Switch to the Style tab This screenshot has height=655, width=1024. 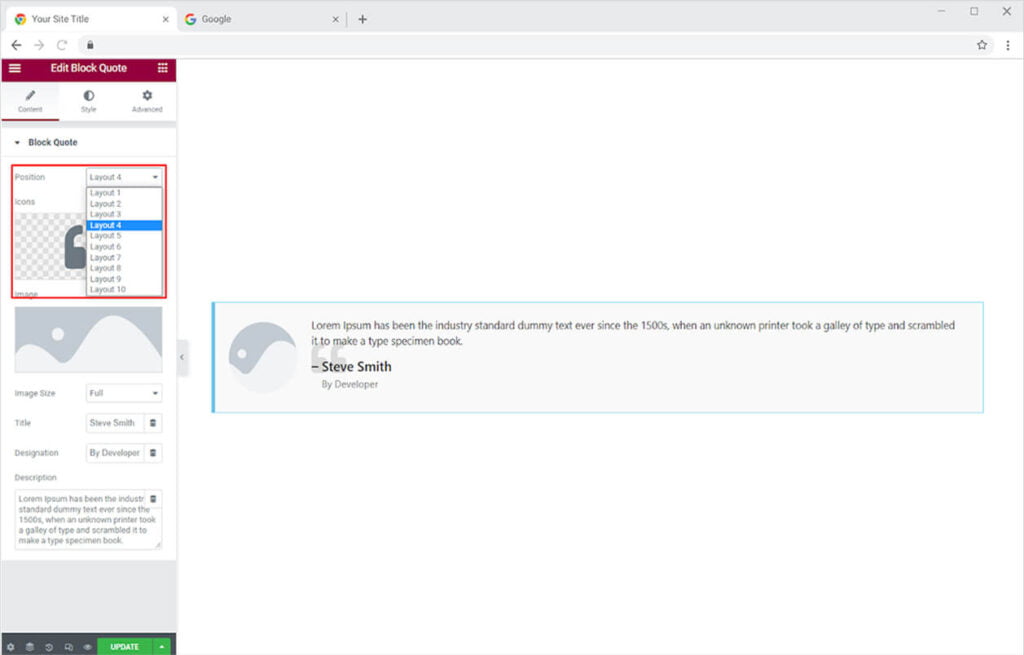coord(88,101)
